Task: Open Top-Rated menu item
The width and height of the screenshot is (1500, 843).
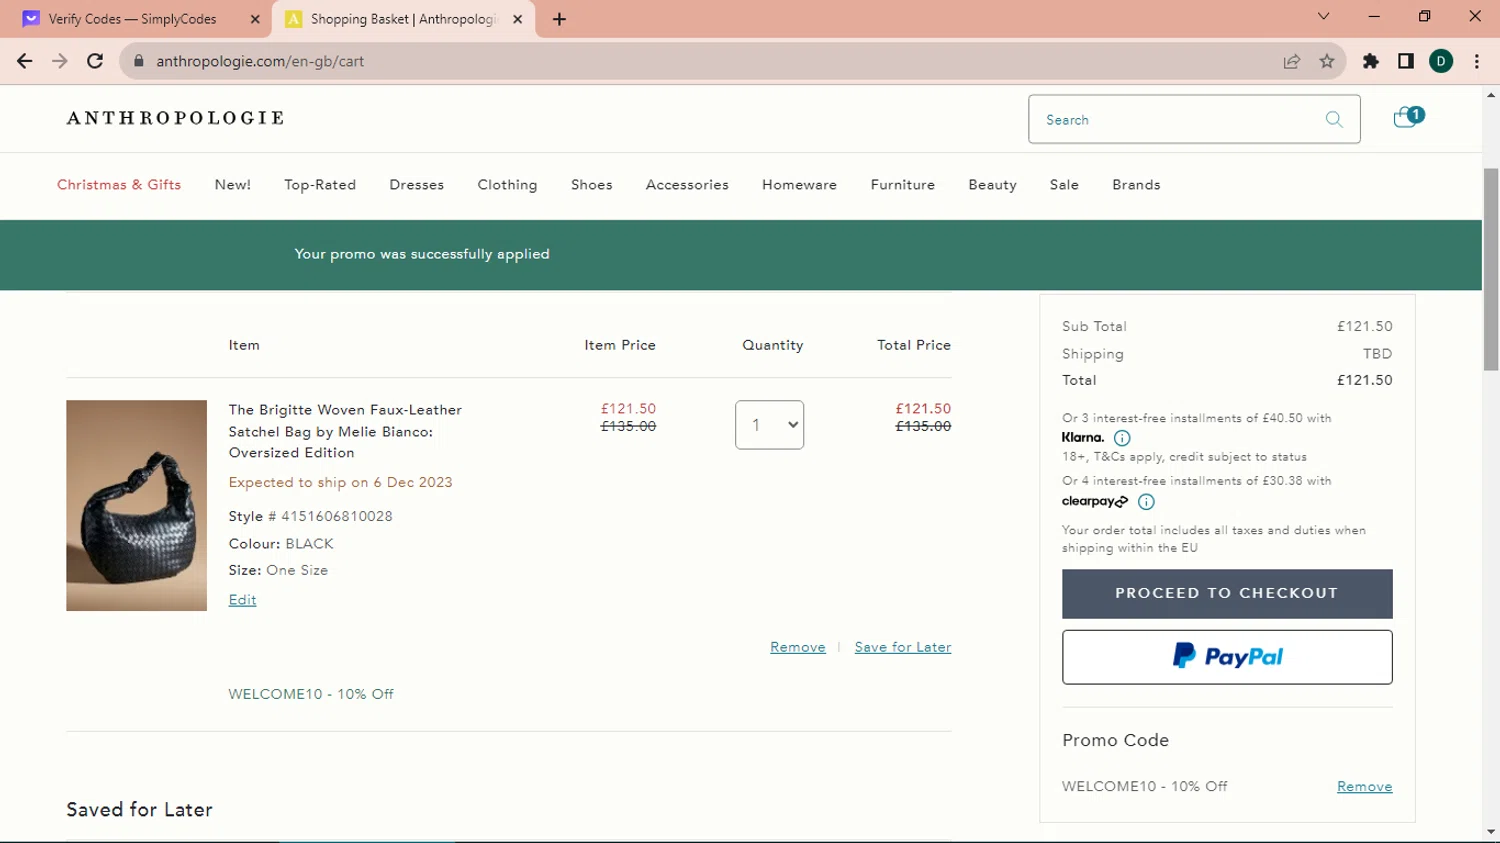Action: pyautogui.click(x=320, y=185)
